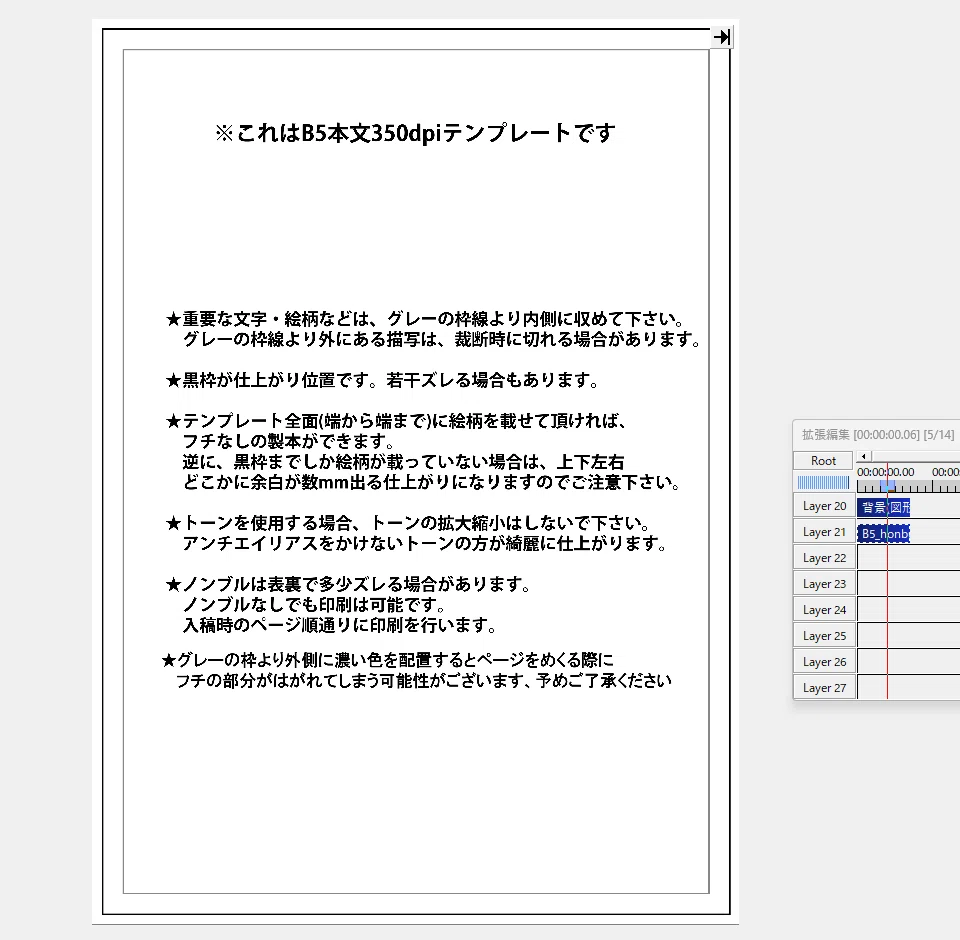Click the ★トーンを使用する場合 line
The width and height of the screenshot is (960, 940).
pyautogui.click(x=408, y=523)
